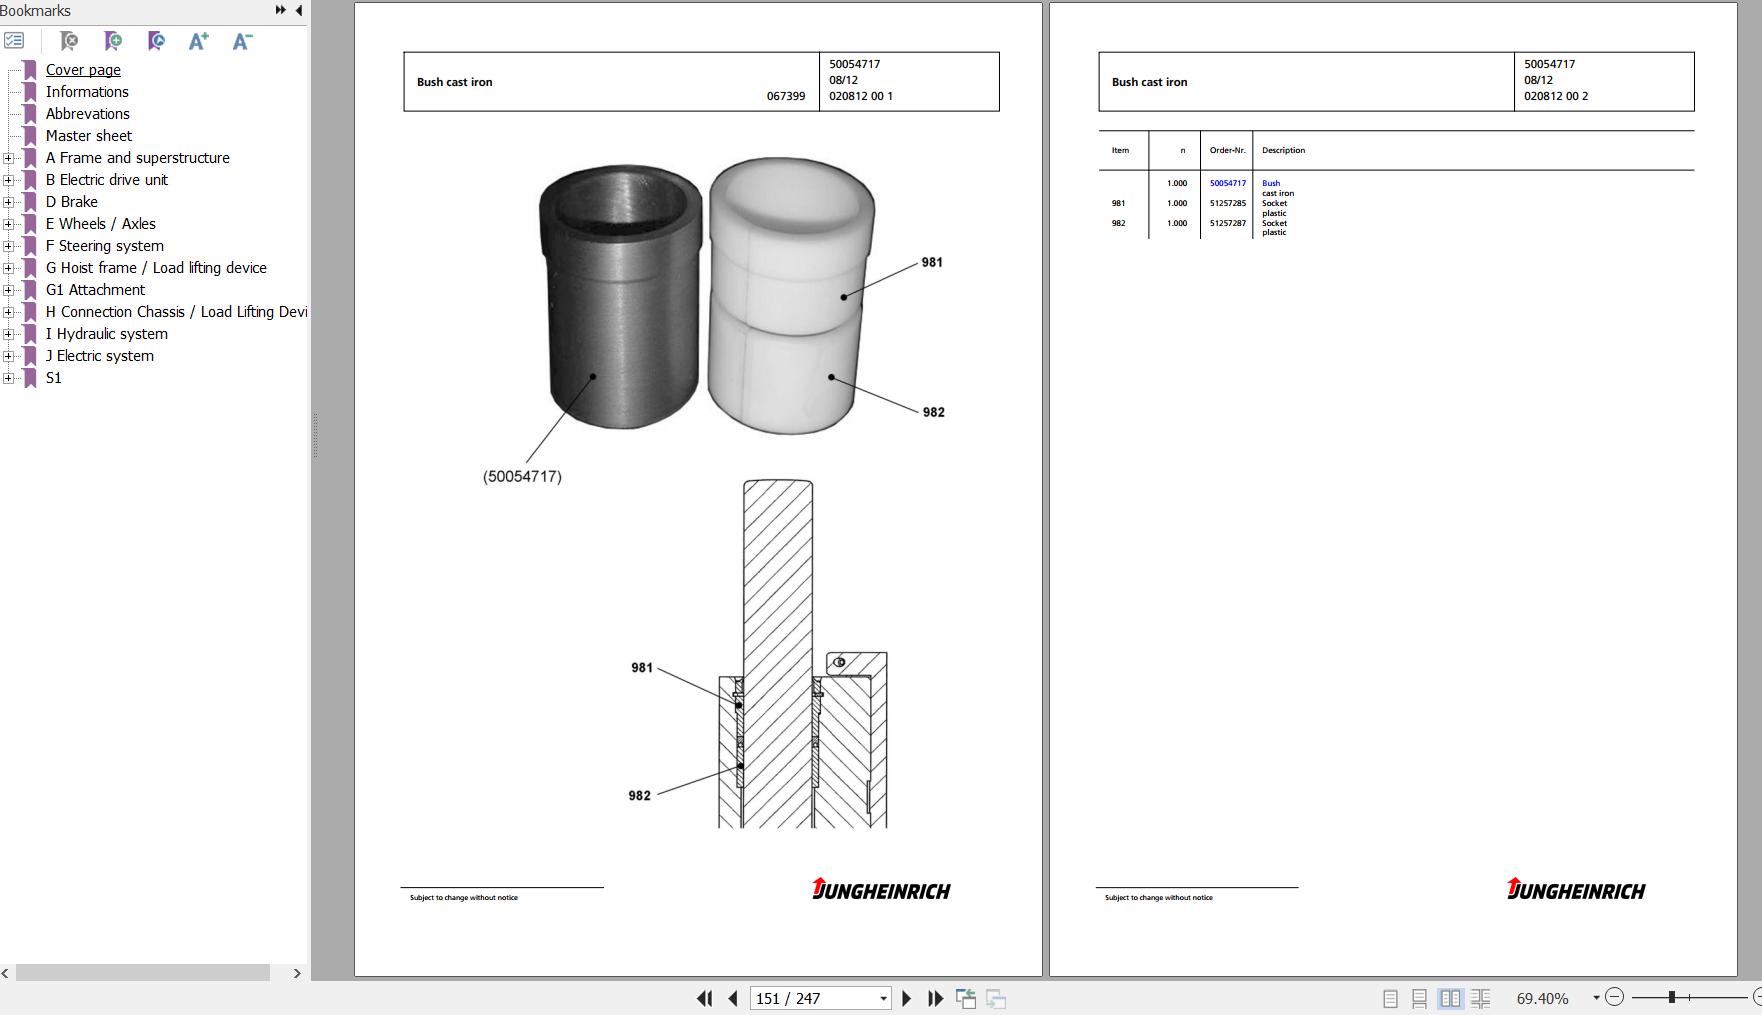
Task: Decrease bookmark text size with A- icon
Action: [242, 41]
